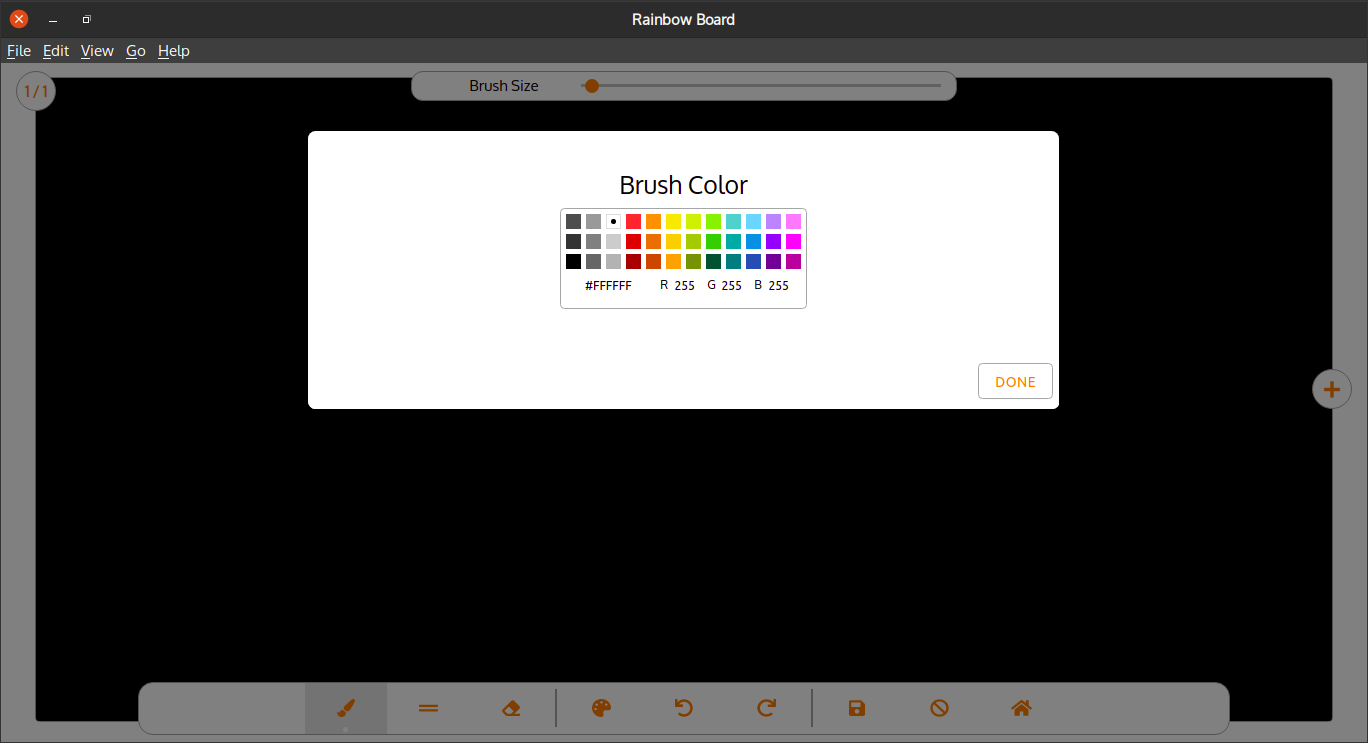Pick the vivid violet middle-row swatch
1368x743 pixels.
(773, 241)
